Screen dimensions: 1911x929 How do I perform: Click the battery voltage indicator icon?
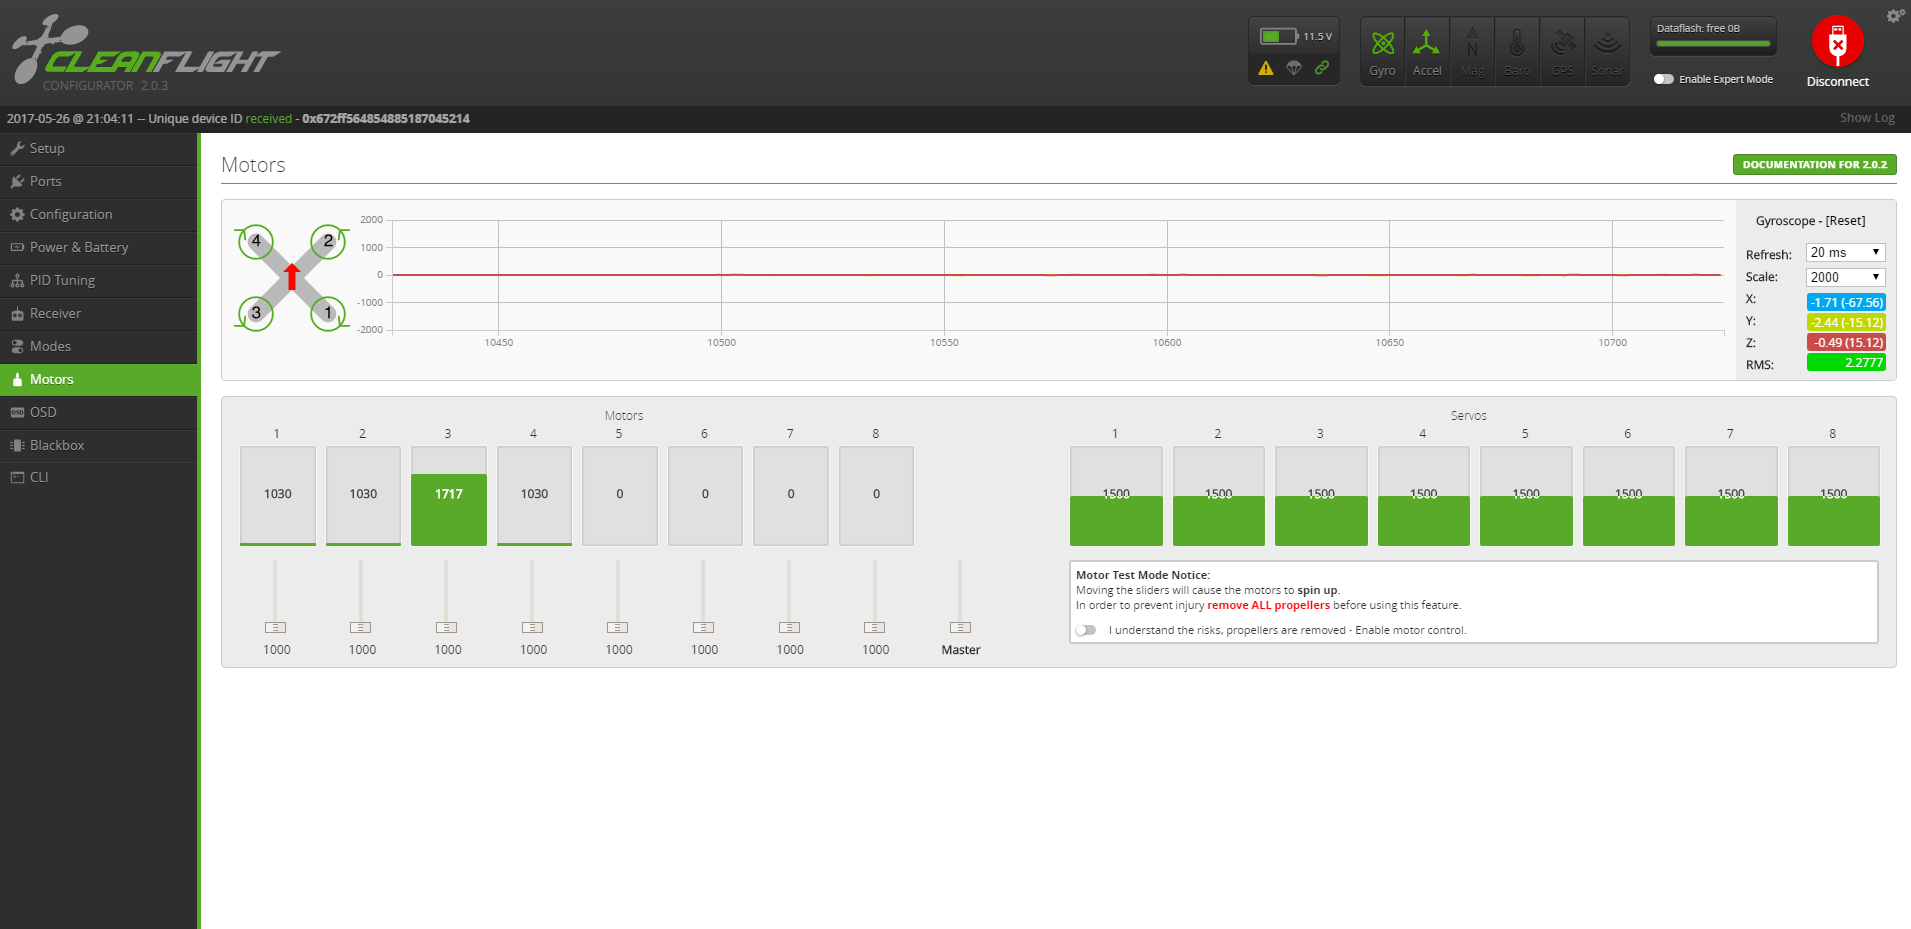1278,36
